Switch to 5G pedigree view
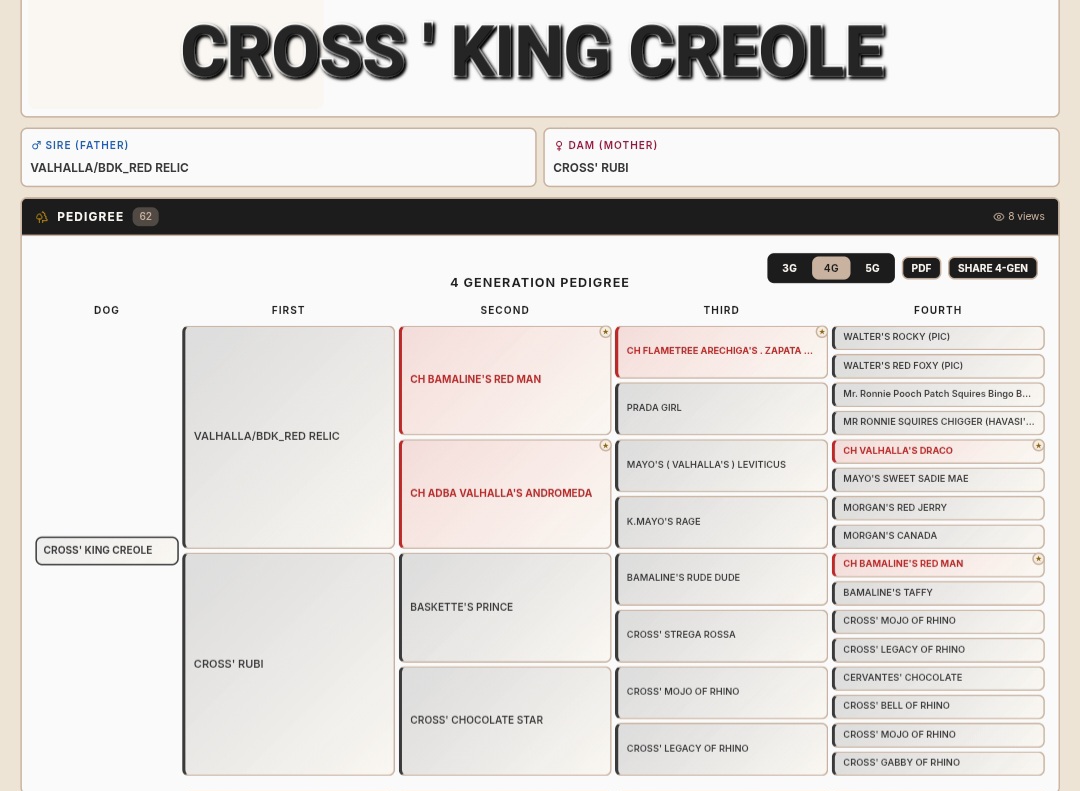This screenshot has height=791, width=1080. [872, 268]
